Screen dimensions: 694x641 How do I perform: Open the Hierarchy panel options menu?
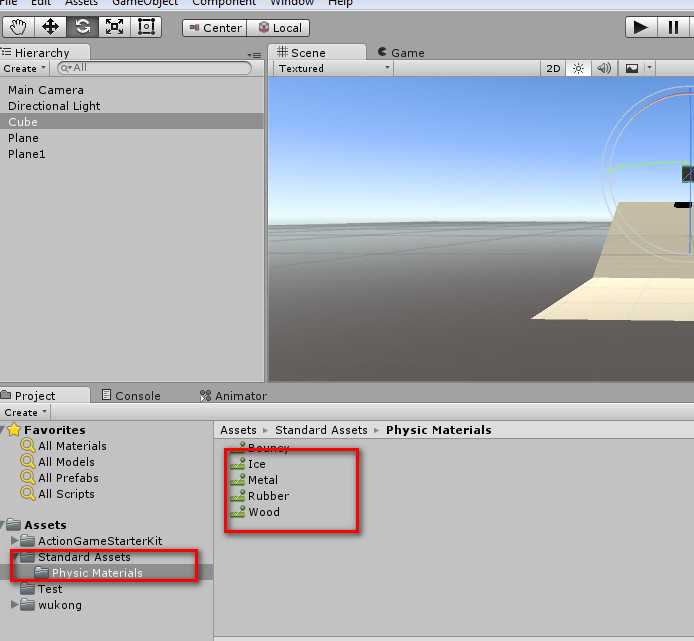[254, 55]
